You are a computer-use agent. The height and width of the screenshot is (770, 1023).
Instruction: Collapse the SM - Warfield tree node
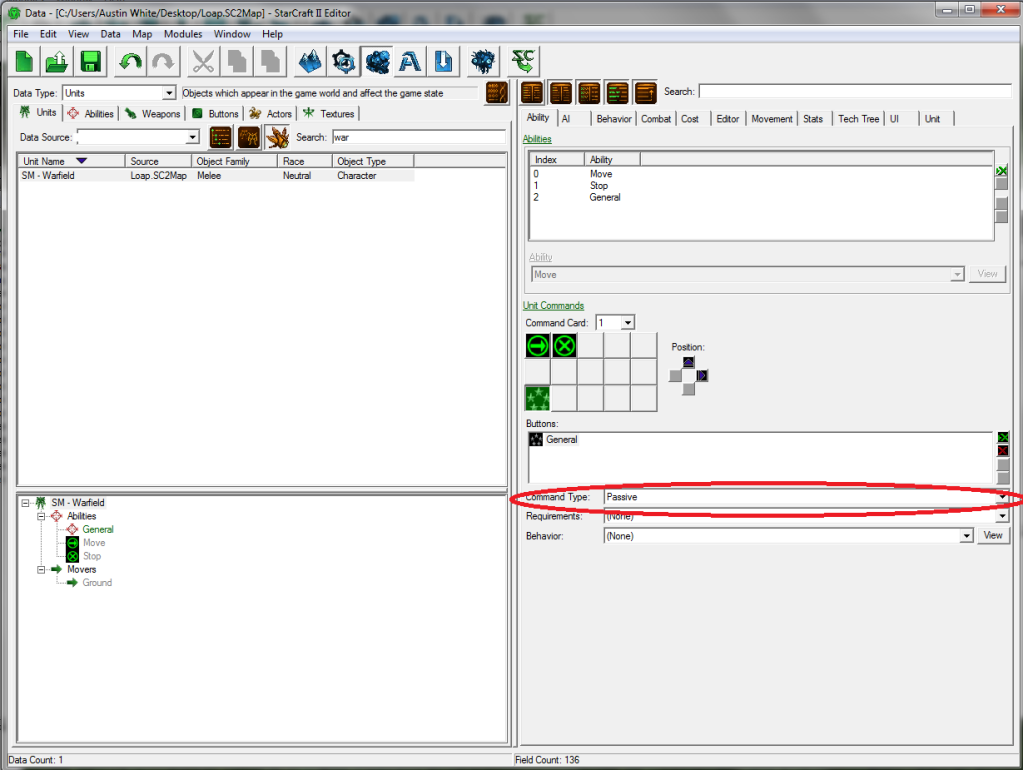tap(25, 503)
